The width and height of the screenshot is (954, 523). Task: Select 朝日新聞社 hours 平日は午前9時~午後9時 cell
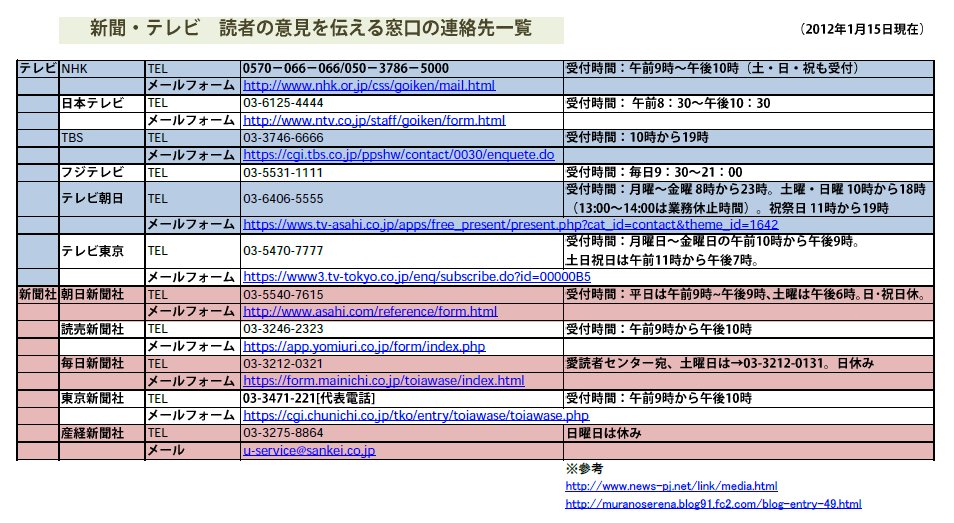coord(749,295)
